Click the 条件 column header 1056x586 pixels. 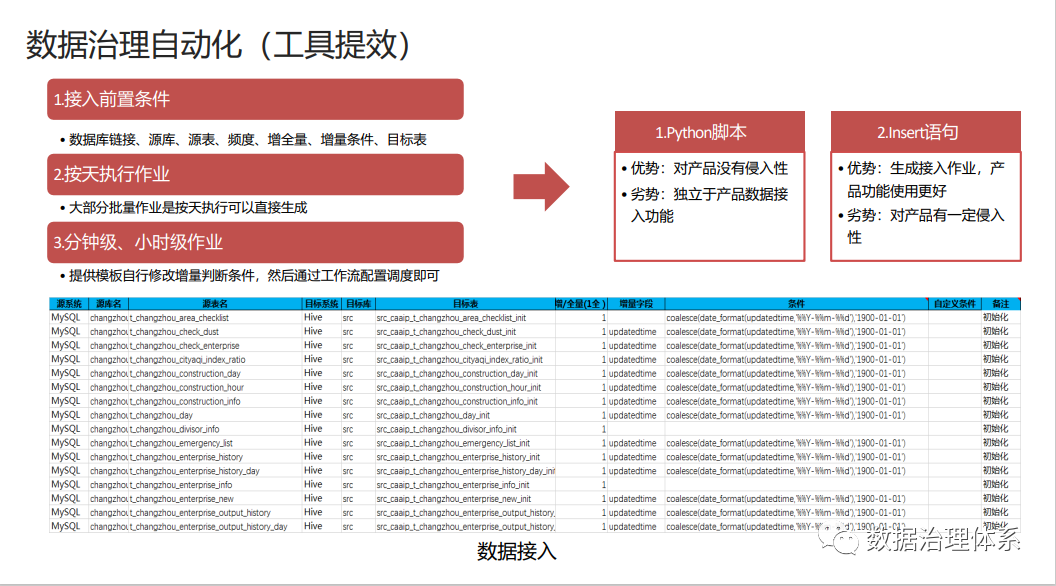pyautogui.click(x=796, y=304)
